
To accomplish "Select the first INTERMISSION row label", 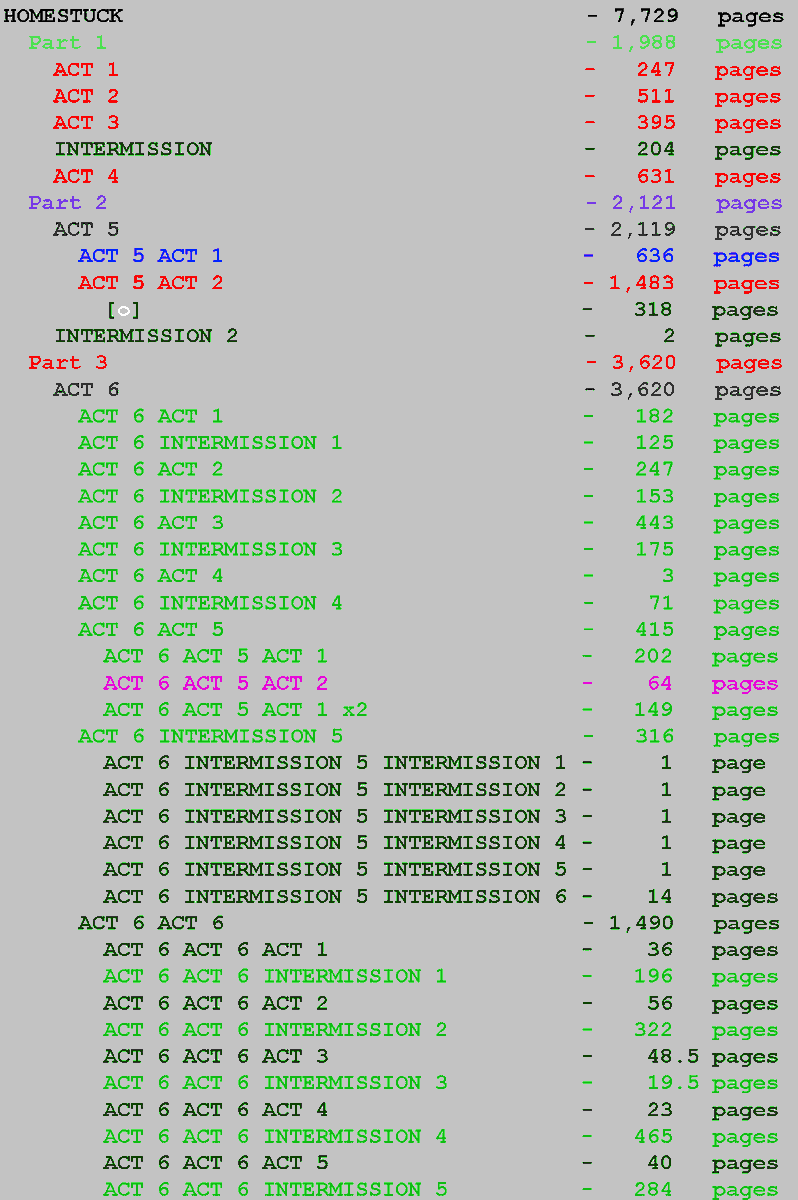I will tap(133, 149).
